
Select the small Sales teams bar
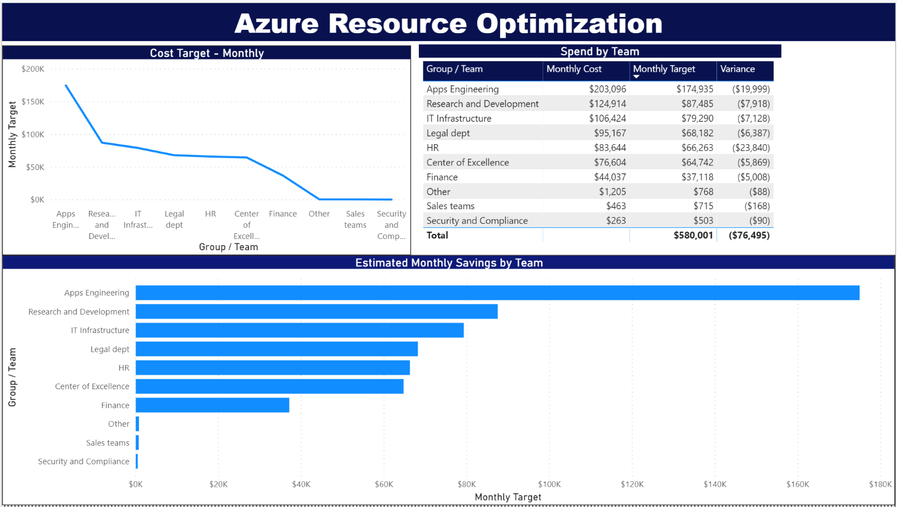pos(137,443)
